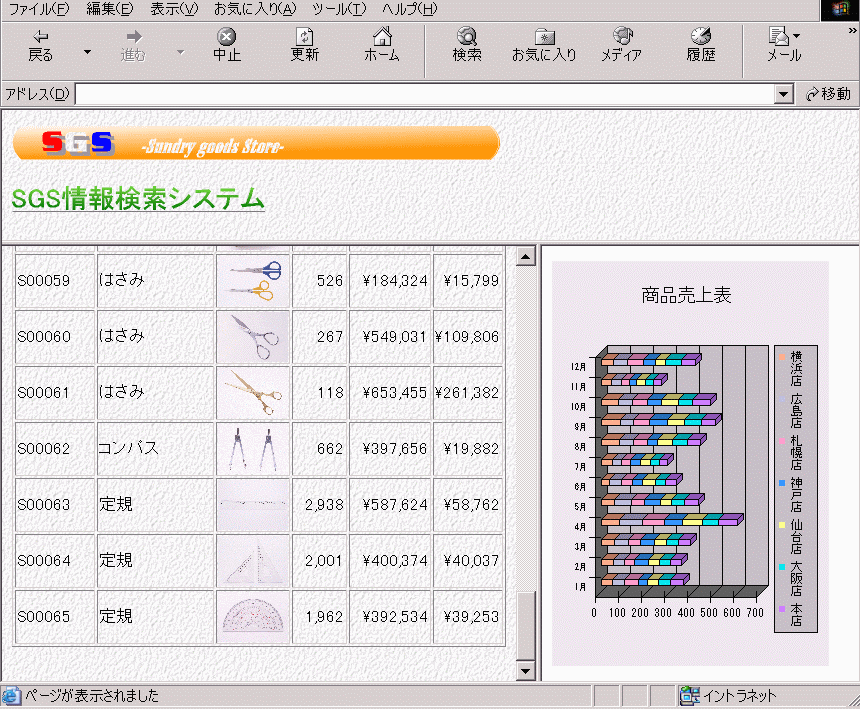Viewport: 860px width, 709px height.
Task: Go to Home (ホーム) icon
Action: pyautogui.click(x=381, y=45)
